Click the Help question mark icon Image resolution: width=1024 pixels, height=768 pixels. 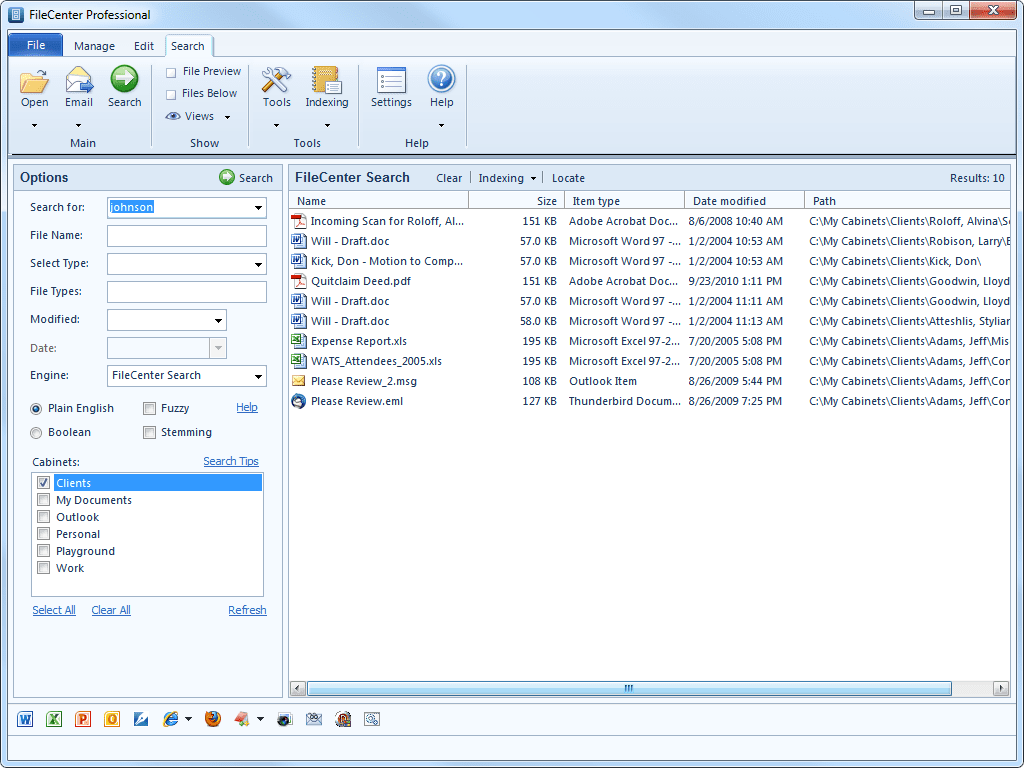(x=441, y=80)
